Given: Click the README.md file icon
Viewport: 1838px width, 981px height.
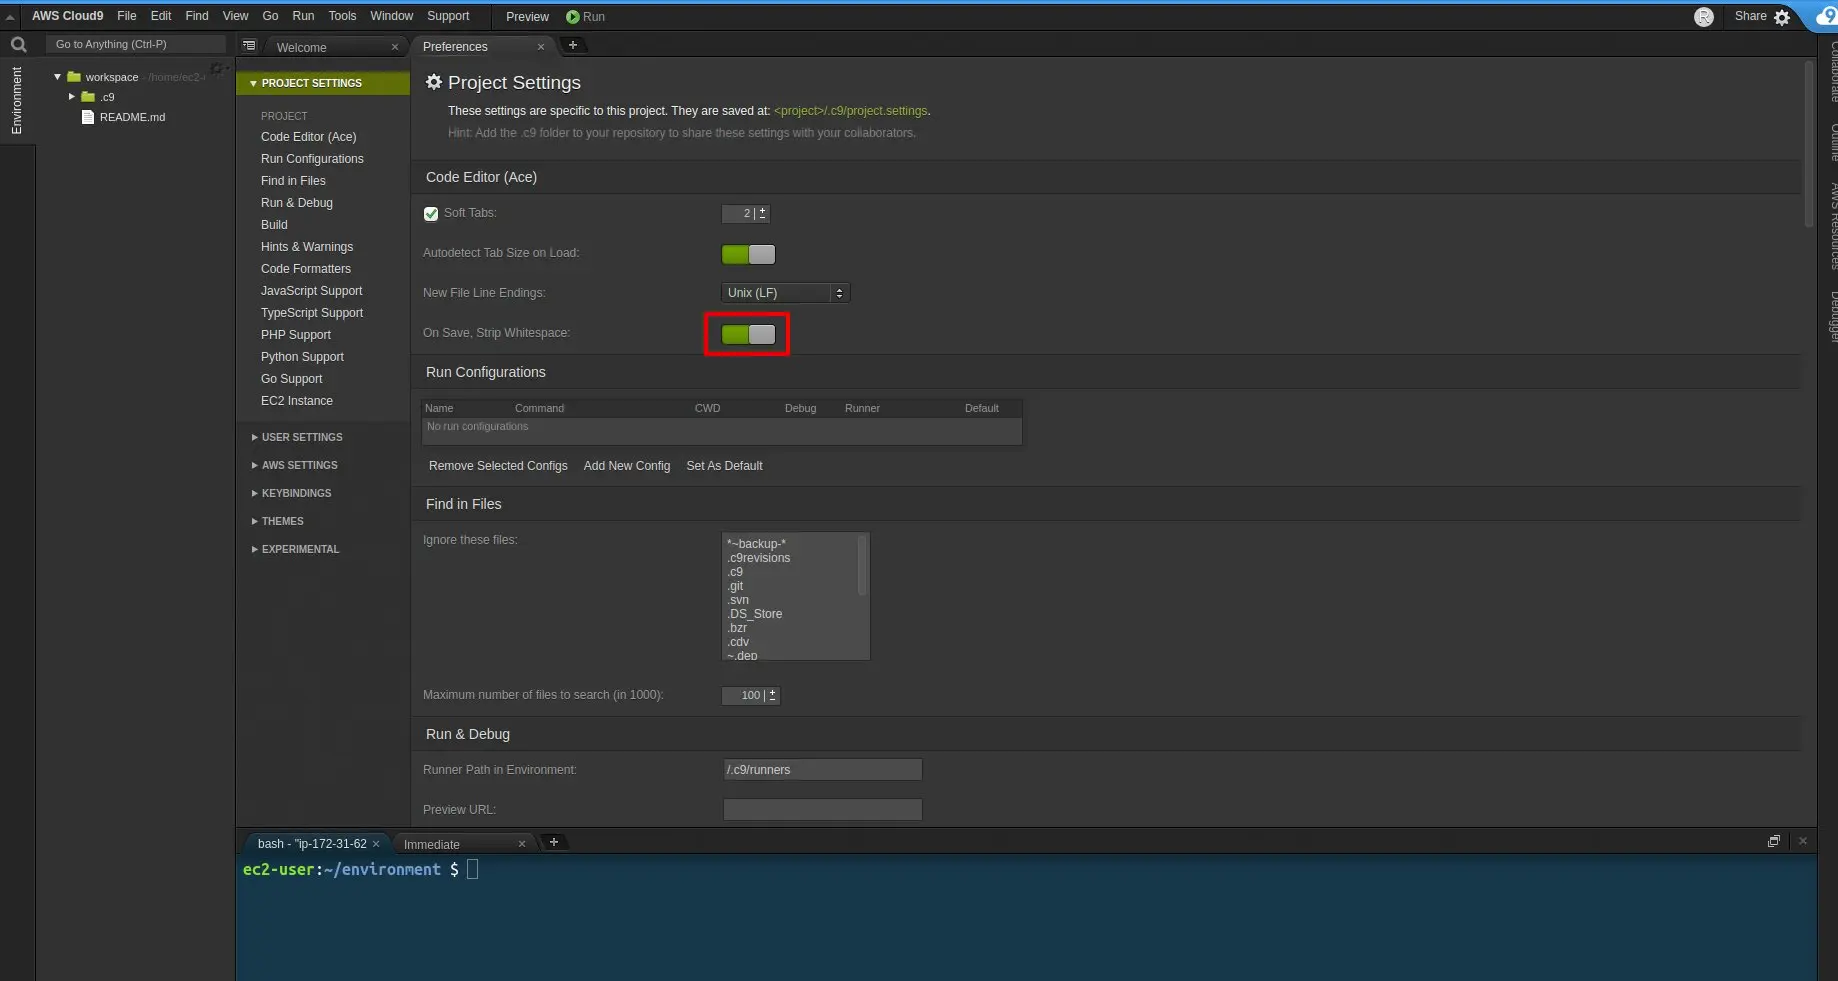Looking at the screenshot, I should coord(88,117).
